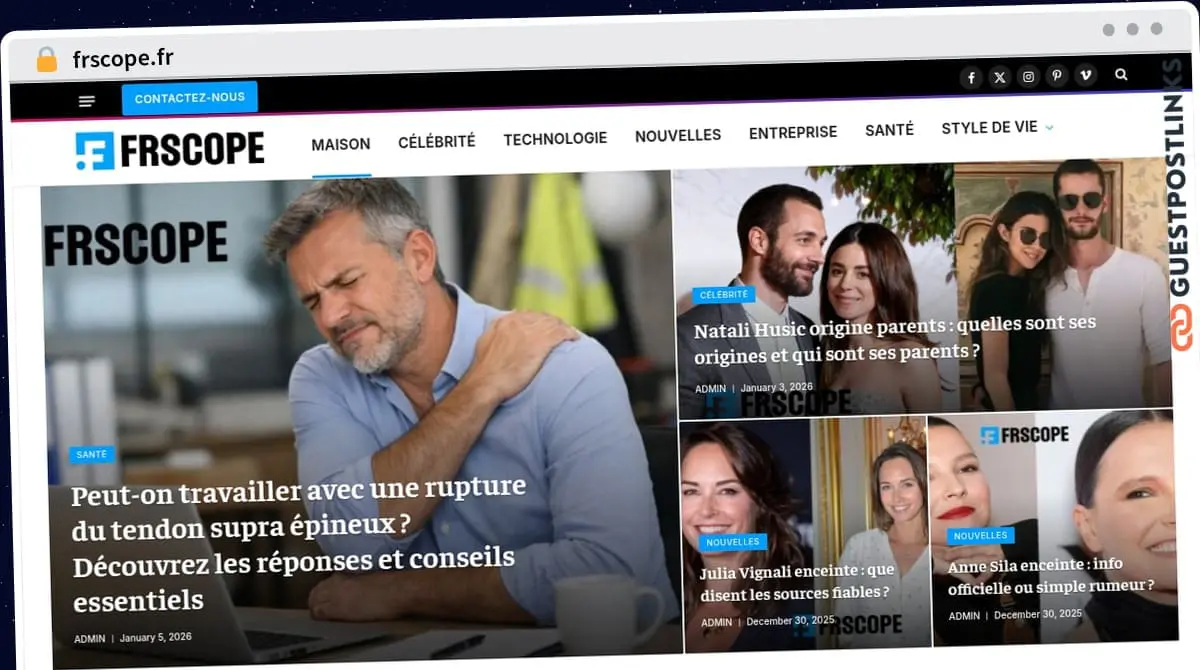Select the Maison menu item

pos(341,144)
